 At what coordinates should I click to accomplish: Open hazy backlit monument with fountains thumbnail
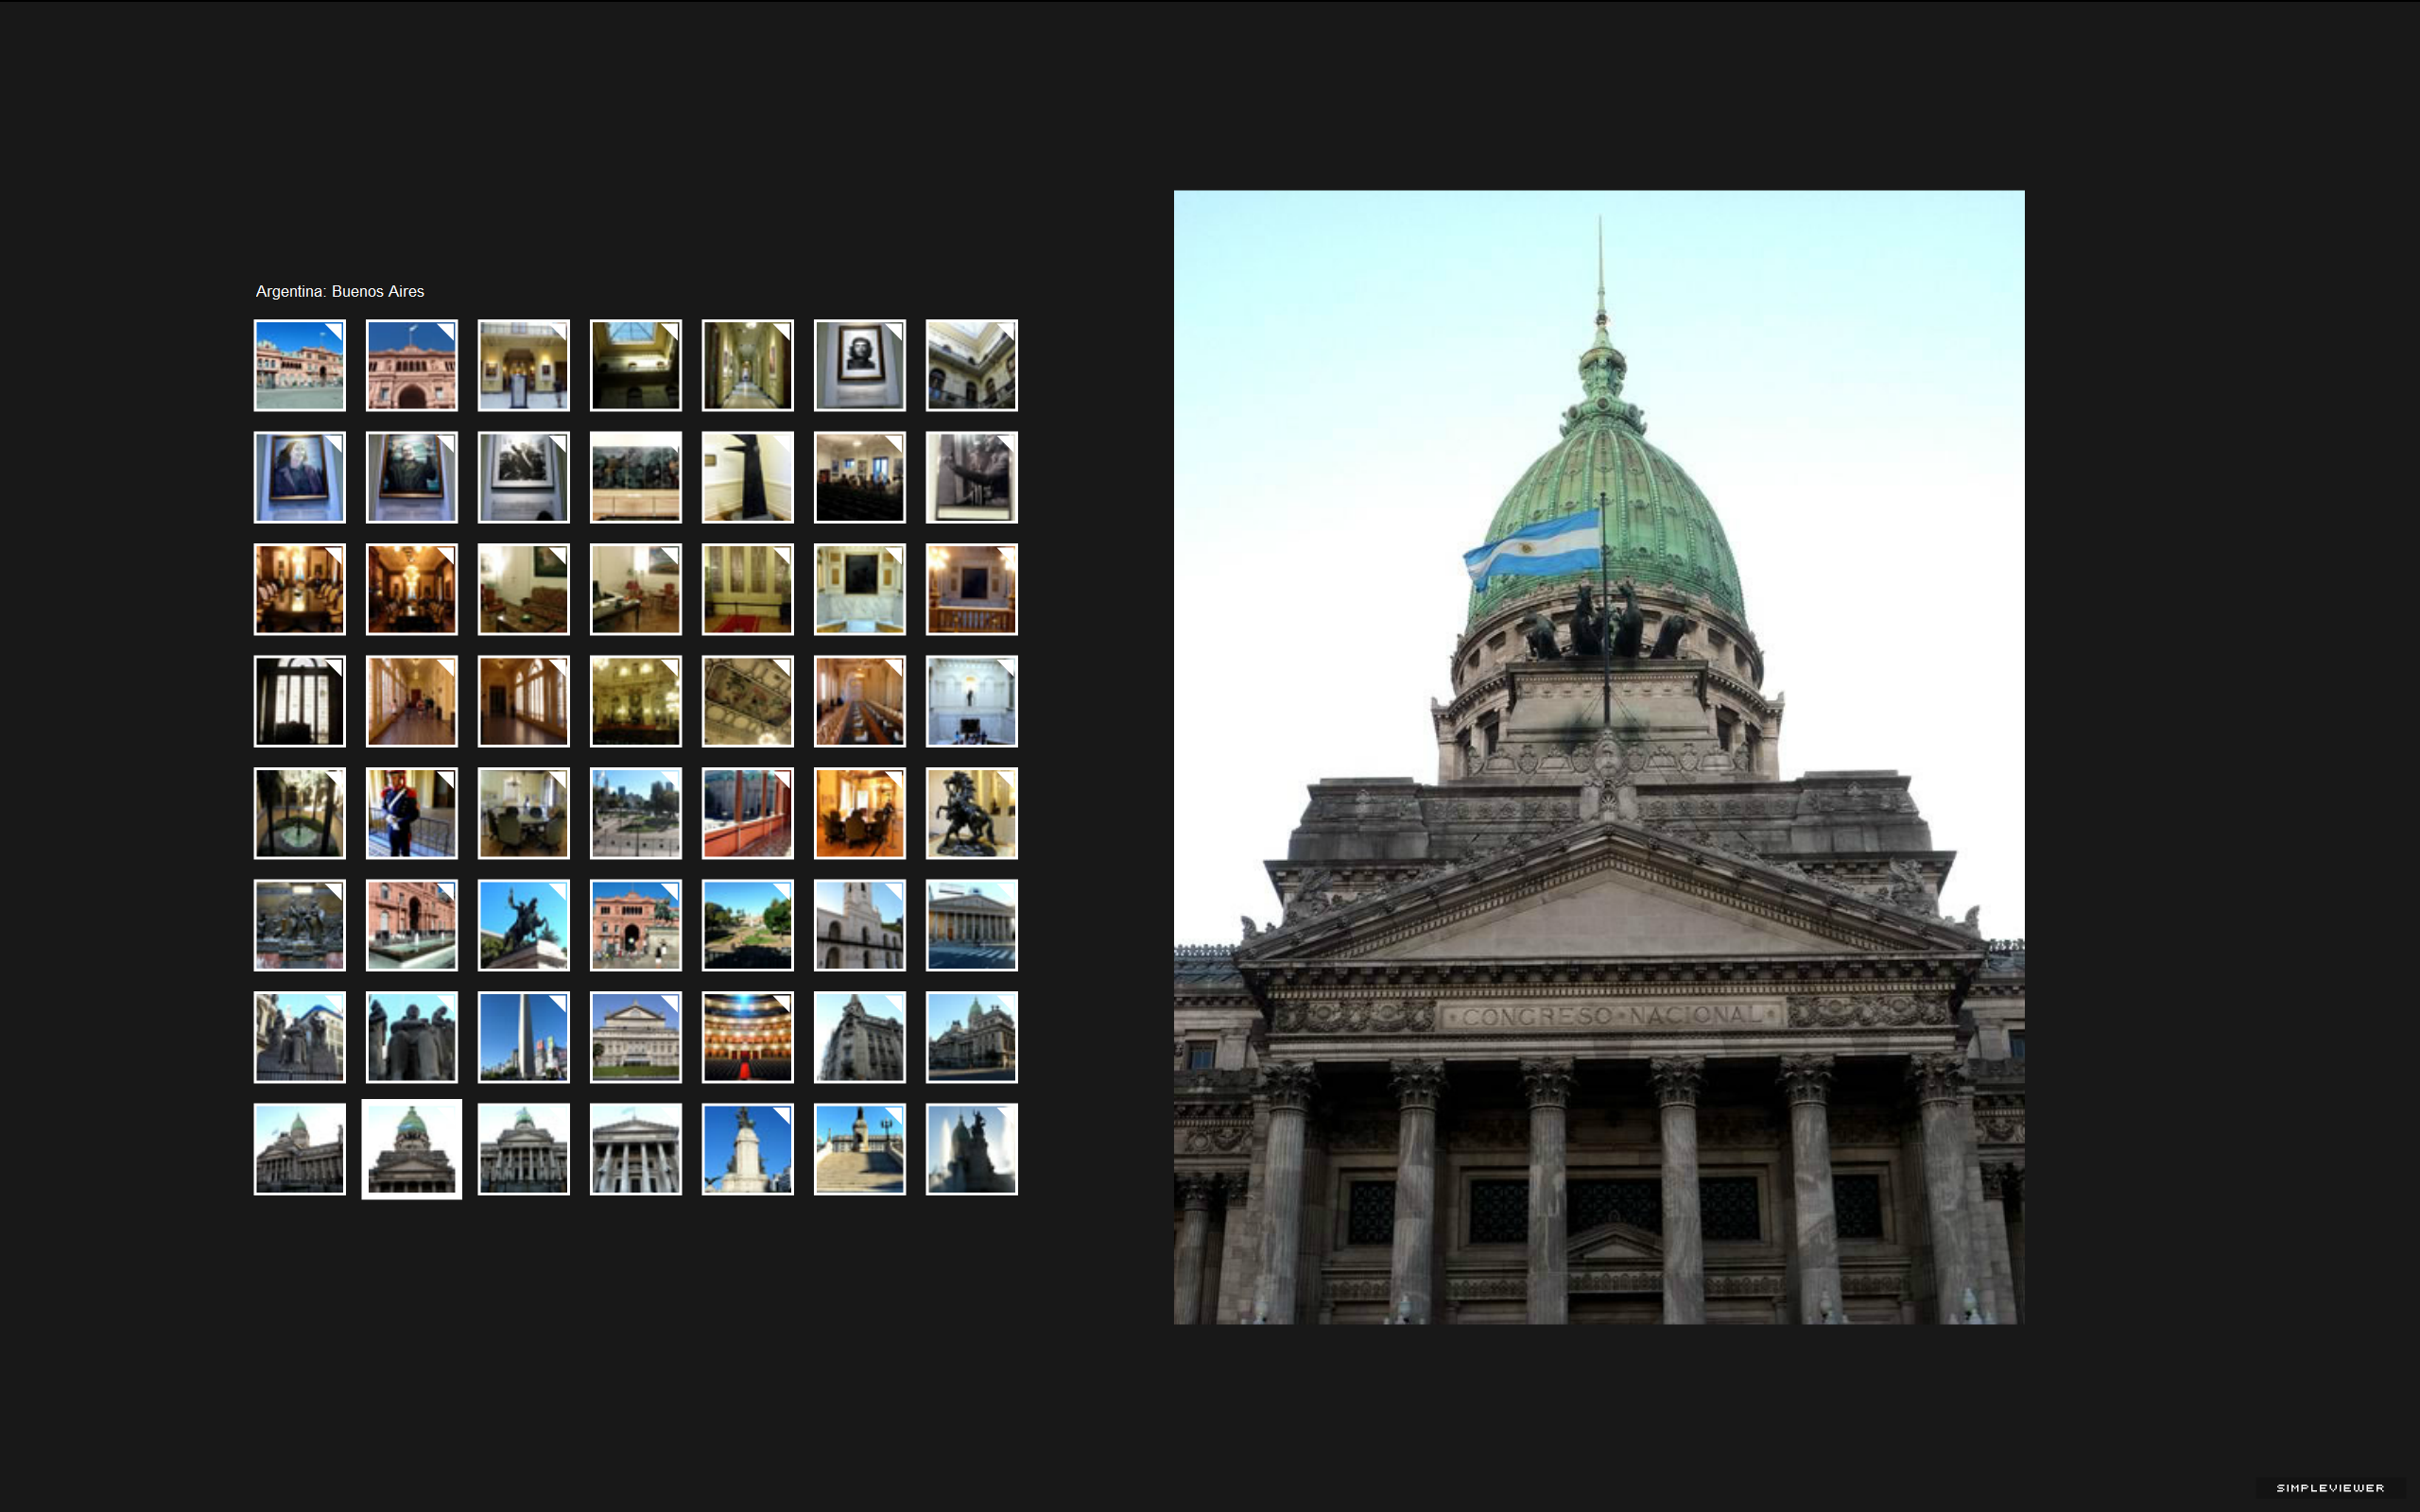(972, 1149)
